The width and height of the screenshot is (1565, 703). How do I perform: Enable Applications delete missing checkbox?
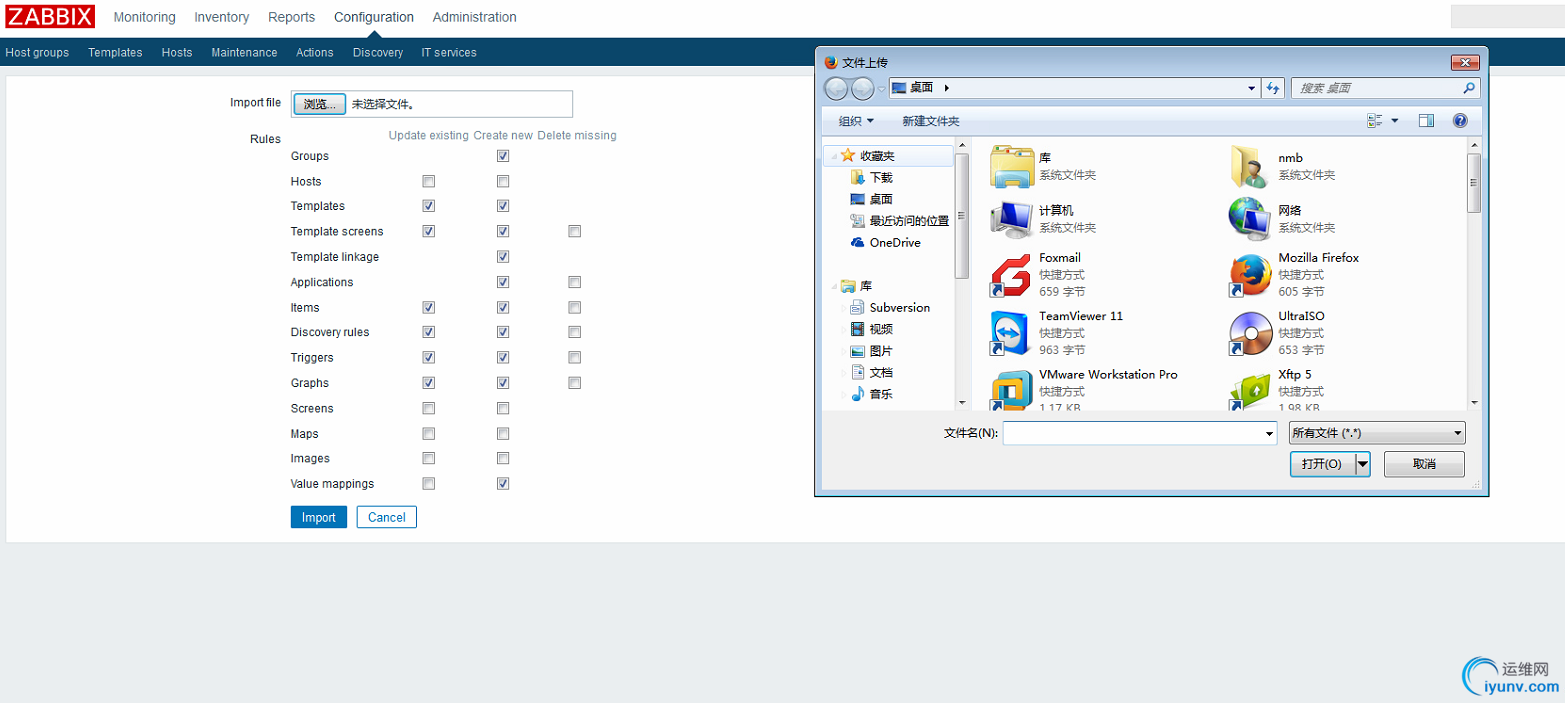click(x=575, y=282)
